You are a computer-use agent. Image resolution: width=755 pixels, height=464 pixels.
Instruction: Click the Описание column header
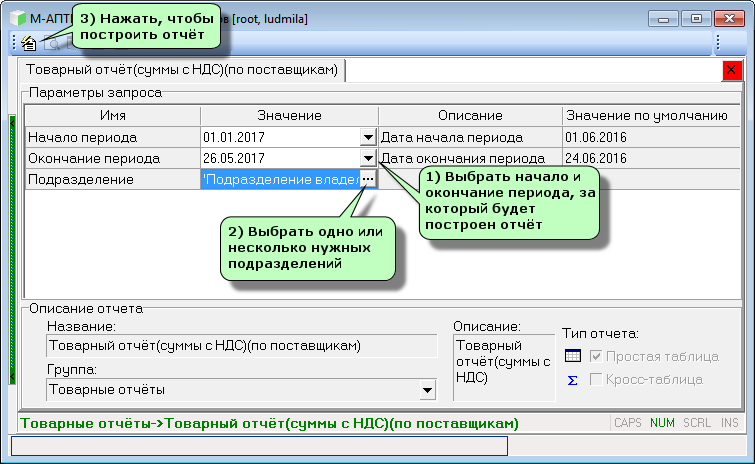470,116
